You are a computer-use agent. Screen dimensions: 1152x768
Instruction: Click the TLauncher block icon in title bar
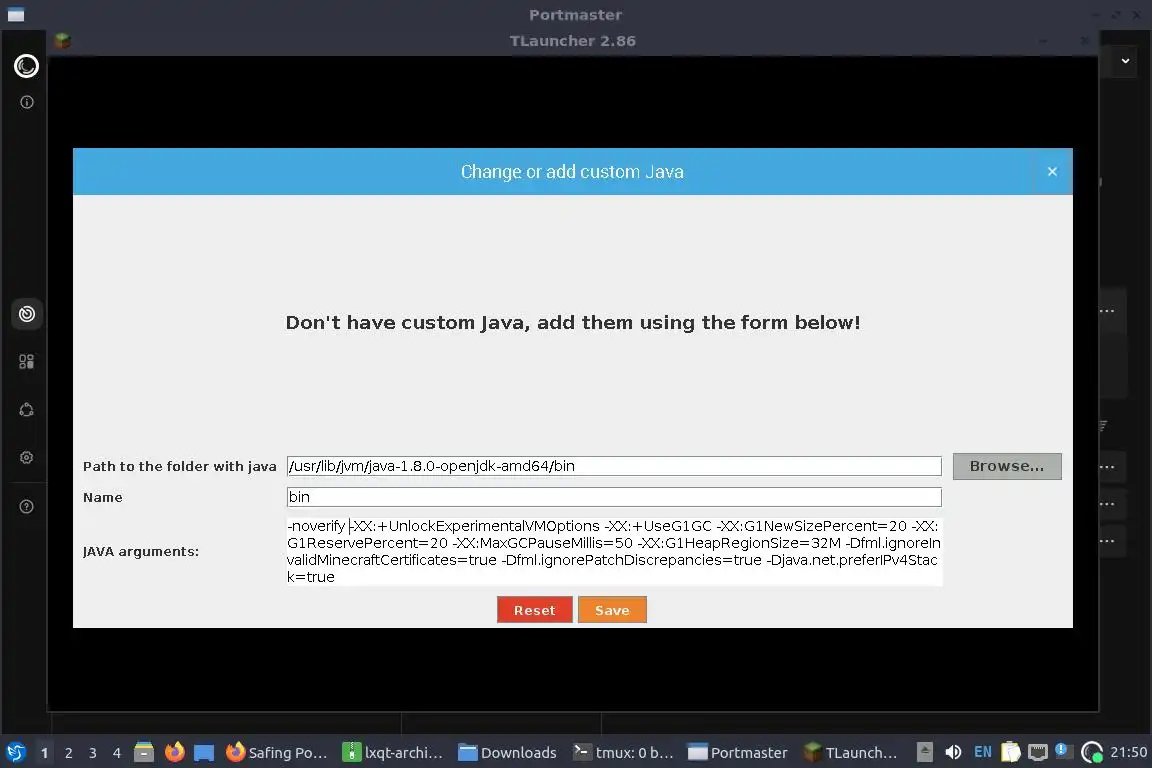point(62,41)
